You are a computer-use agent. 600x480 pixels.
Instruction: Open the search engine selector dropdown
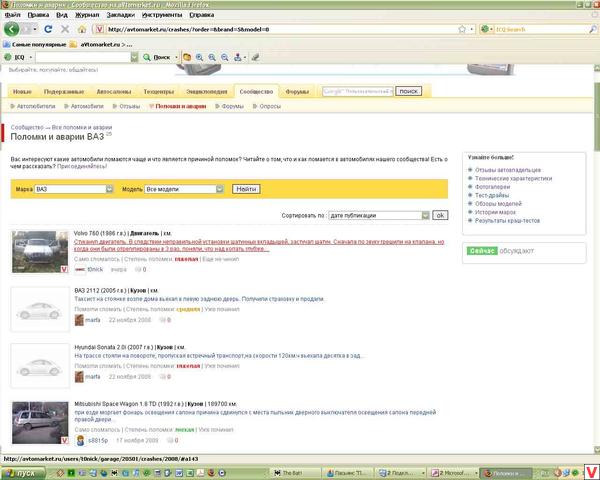coord(487,29)
